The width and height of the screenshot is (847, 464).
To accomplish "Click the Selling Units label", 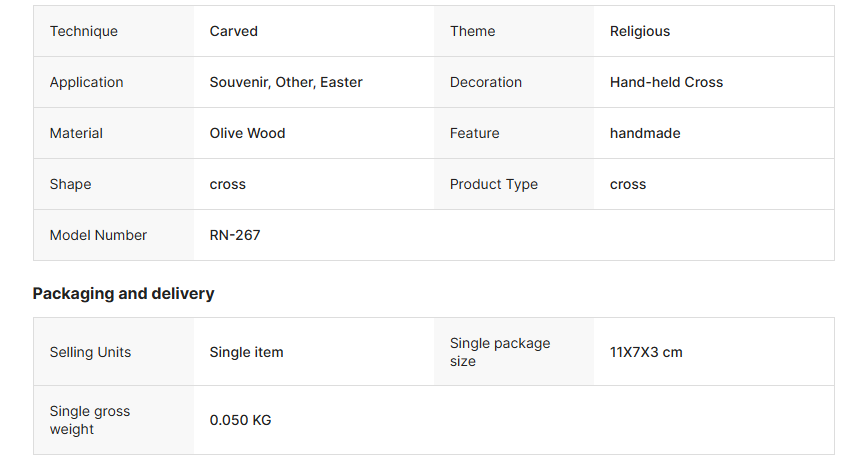I will (90, 352).
